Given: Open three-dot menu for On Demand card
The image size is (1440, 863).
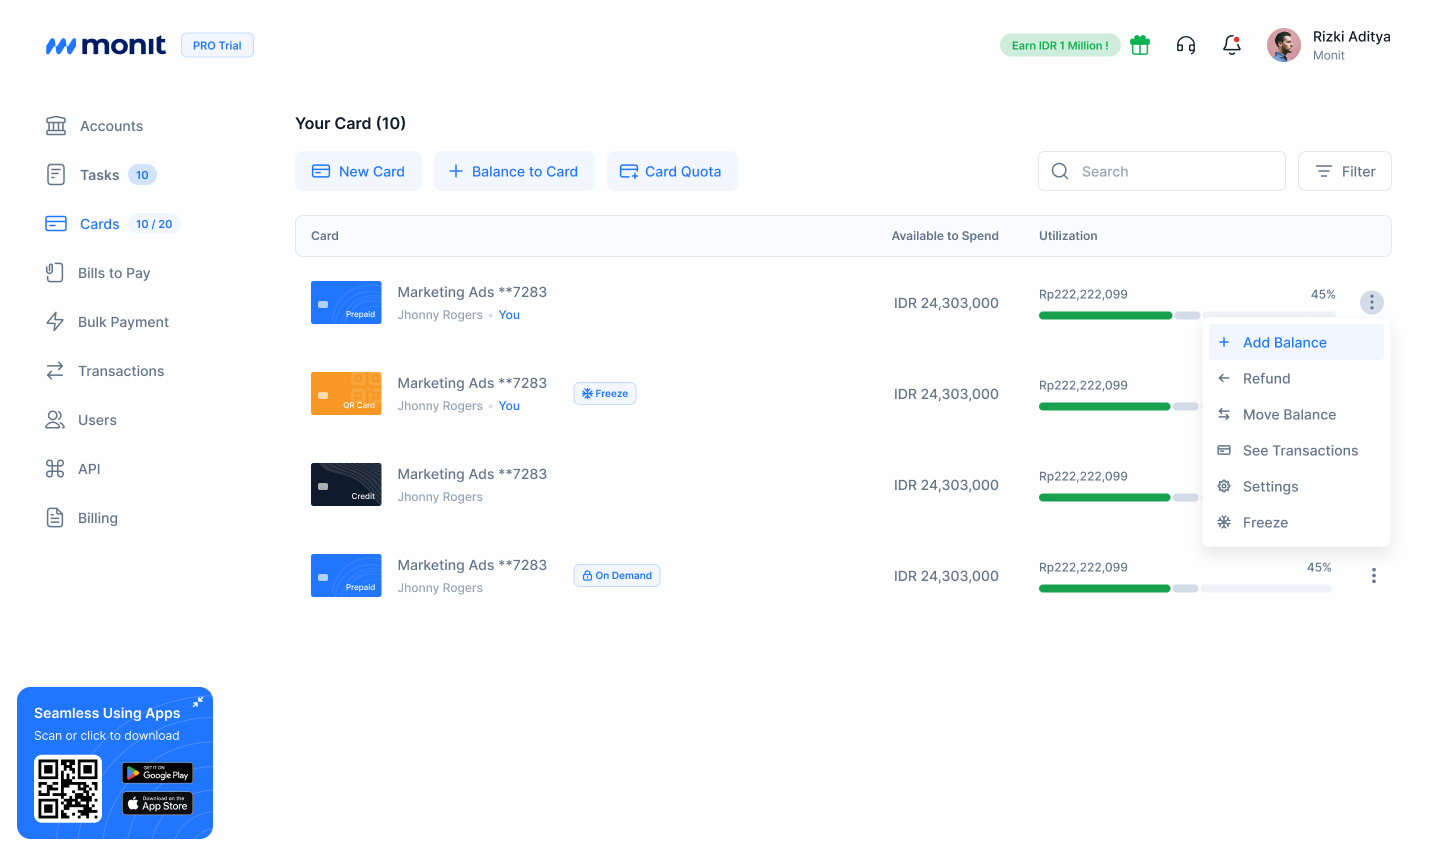Looking at the screenshot, I should [1374, 576].
